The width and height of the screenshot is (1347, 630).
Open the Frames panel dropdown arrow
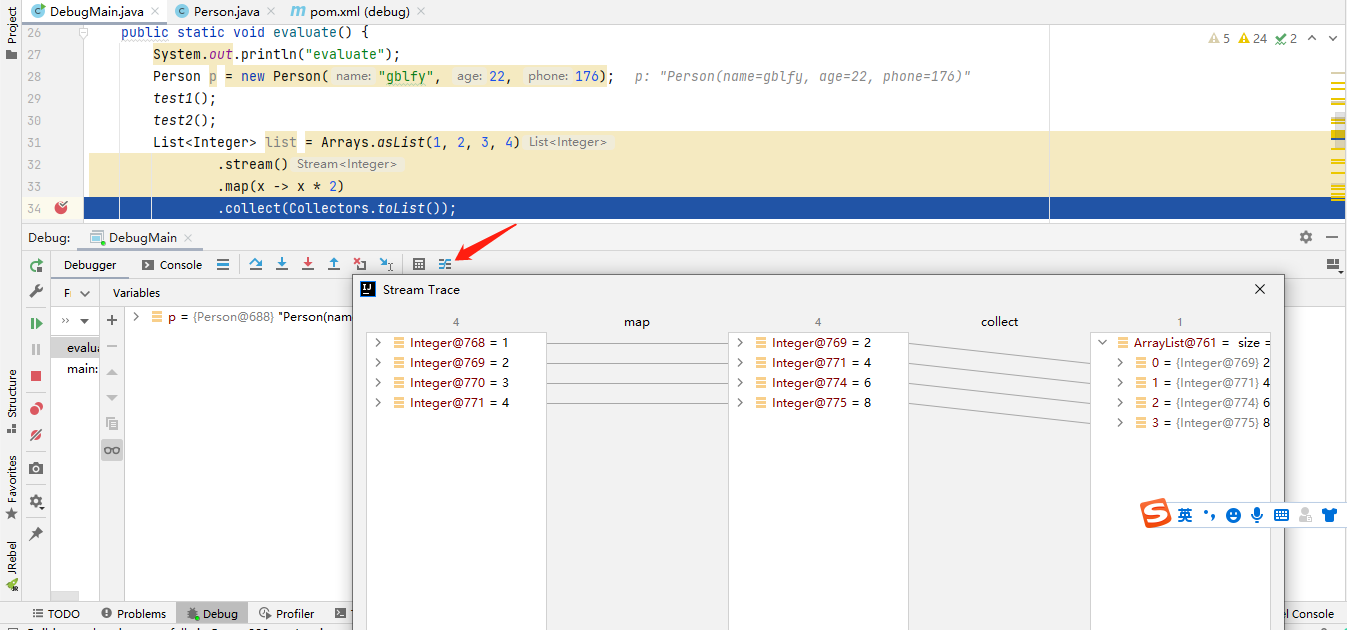pos(85,293)
